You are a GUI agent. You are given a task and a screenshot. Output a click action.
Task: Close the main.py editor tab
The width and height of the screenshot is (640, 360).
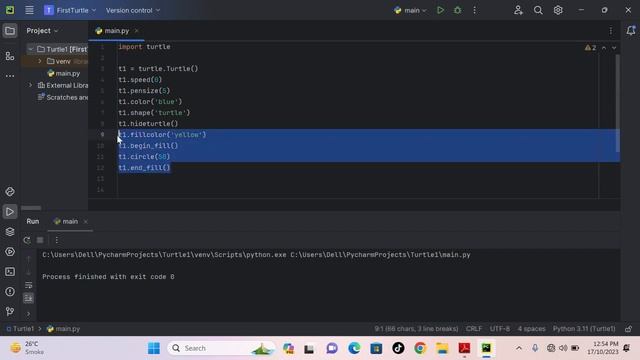(136, 31)
